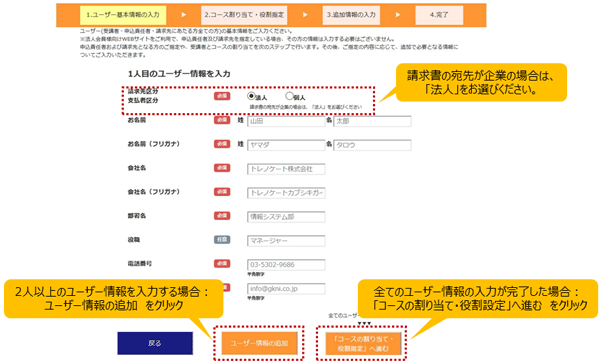600x362 pixels.
Task: Select the 法人 radio button
Action: click(251, 96)
